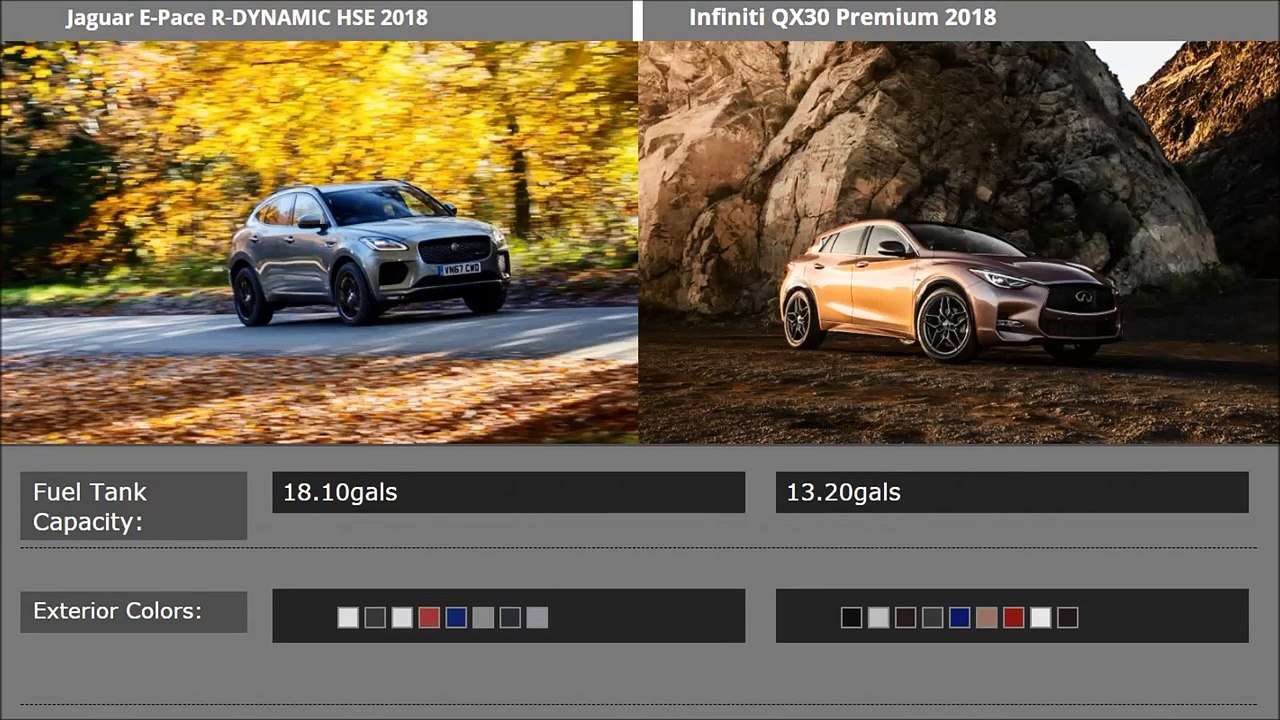Click the Fuel Tank Capacity label
The height and width of the screenshot is (720, 1280).
click(133, 506)
